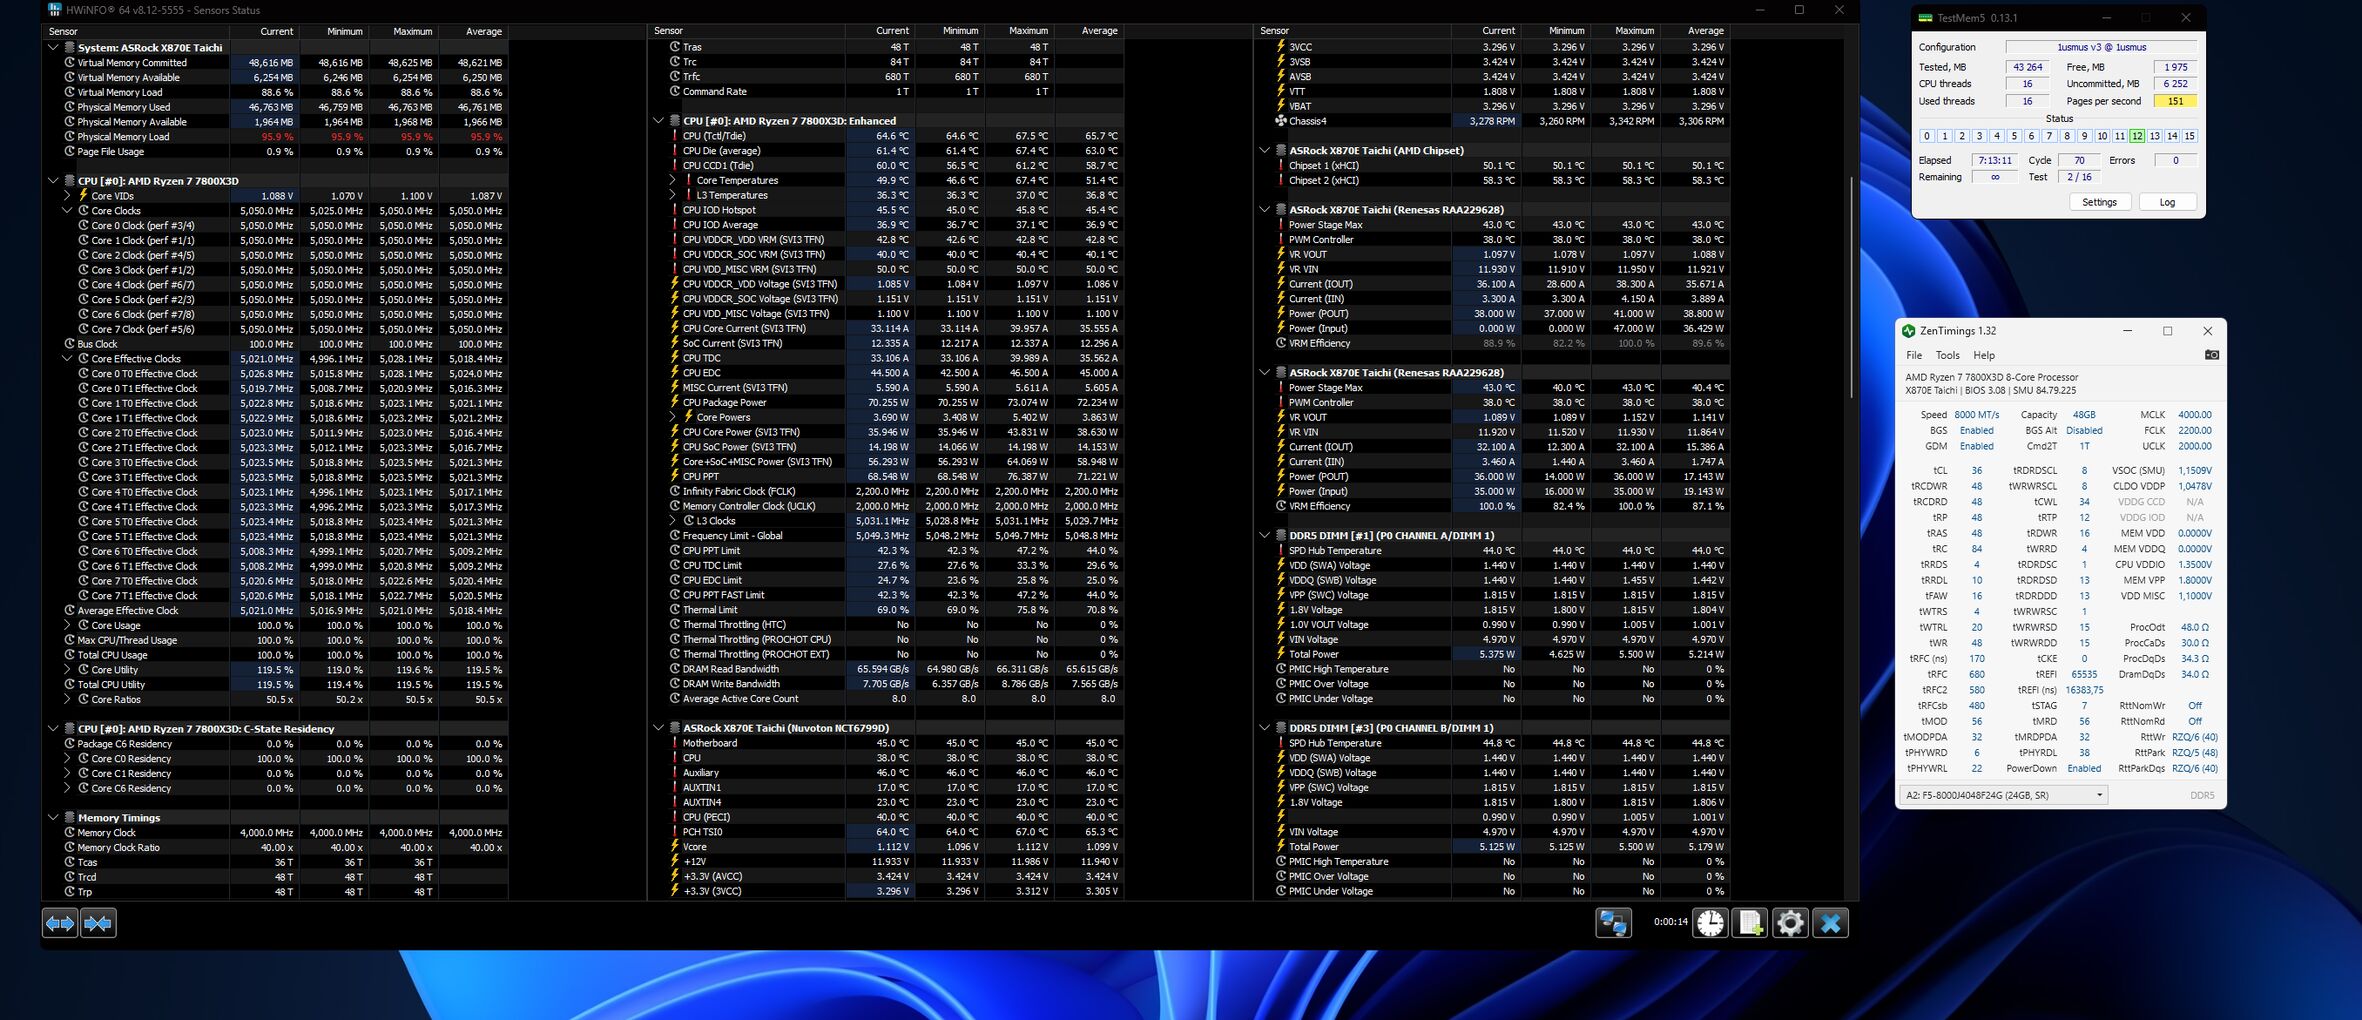This screenshot has height=1020, width=2362.
Task: Open the File menu in ZenTimings
Action: point(1913,355)
